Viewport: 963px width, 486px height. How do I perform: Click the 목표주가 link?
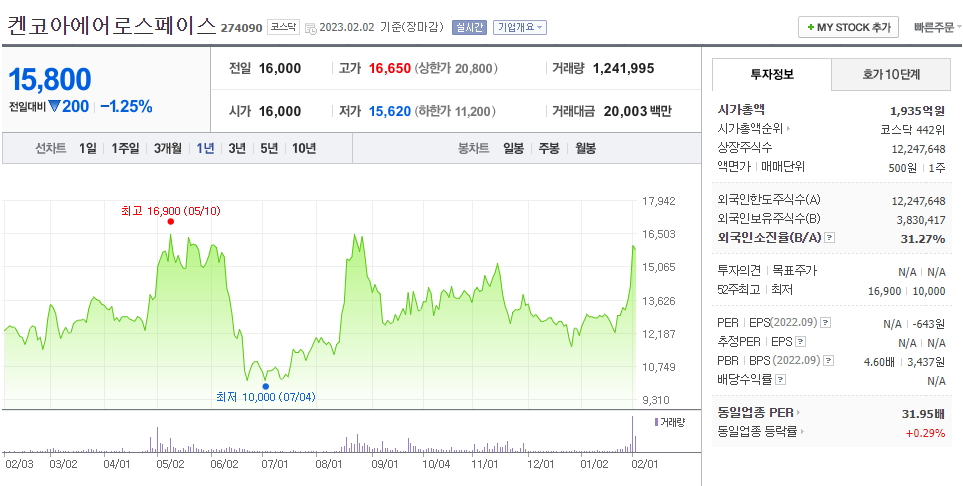pyautogui.click(x=795, y=270)
